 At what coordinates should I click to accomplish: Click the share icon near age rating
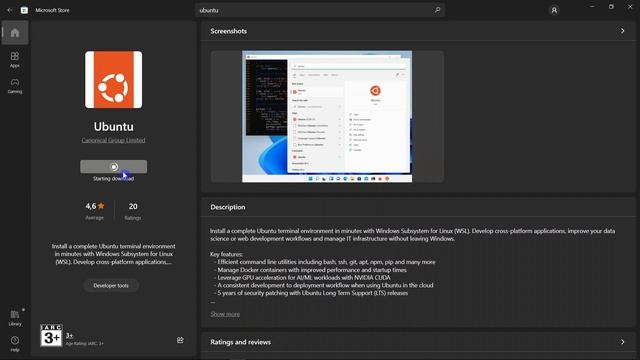coord(180,340)
